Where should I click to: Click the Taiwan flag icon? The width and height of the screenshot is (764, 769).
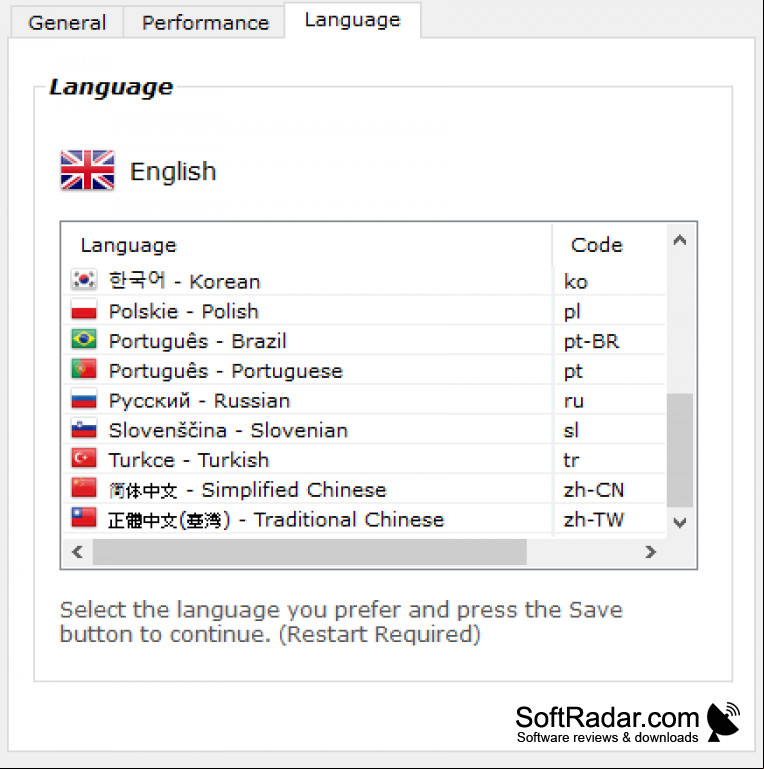(84, 518)
